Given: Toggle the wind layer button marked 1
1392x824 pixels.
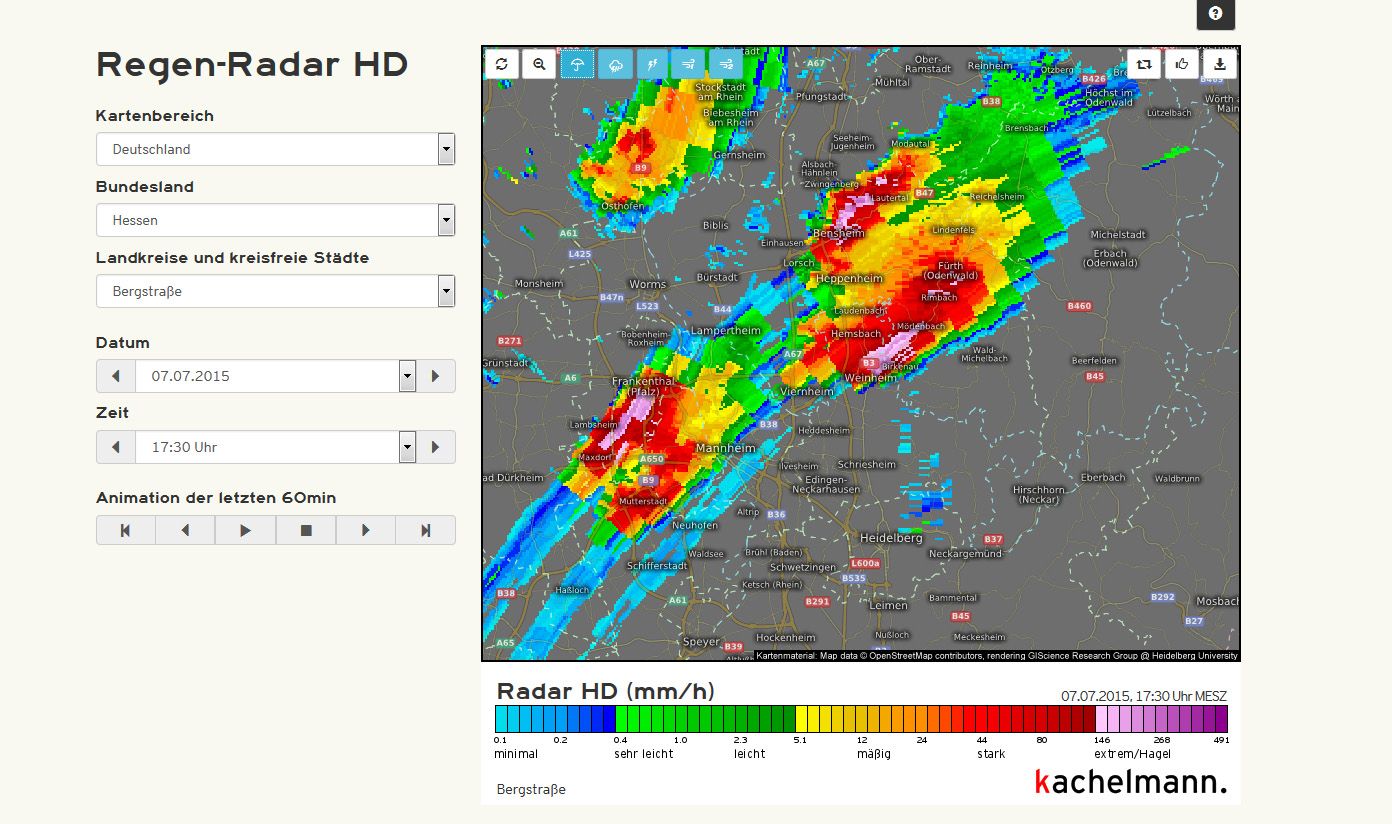Looking at the screenshot, I should (x=689, y=64).
